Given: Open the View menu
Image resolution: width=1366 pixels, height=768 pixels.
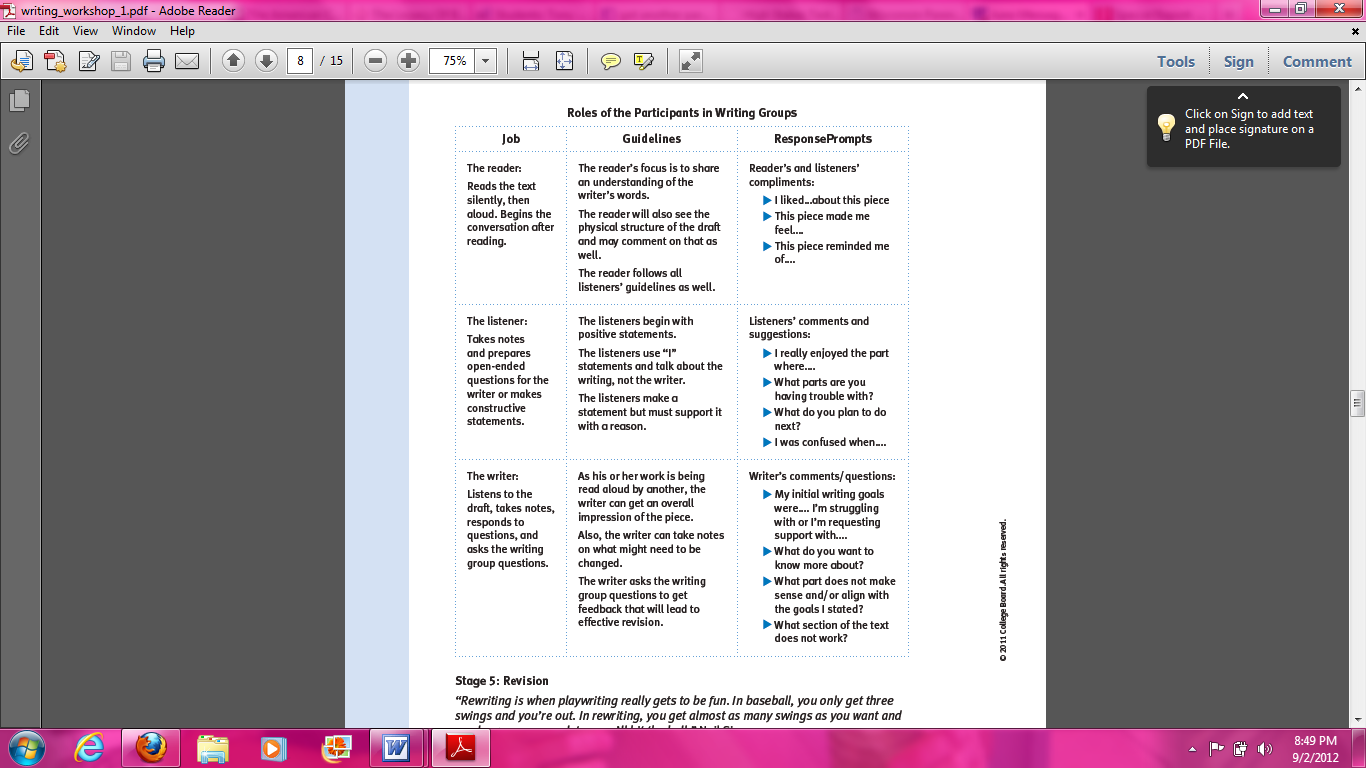Looking at the screenshot, I should (x=85, y=31).
